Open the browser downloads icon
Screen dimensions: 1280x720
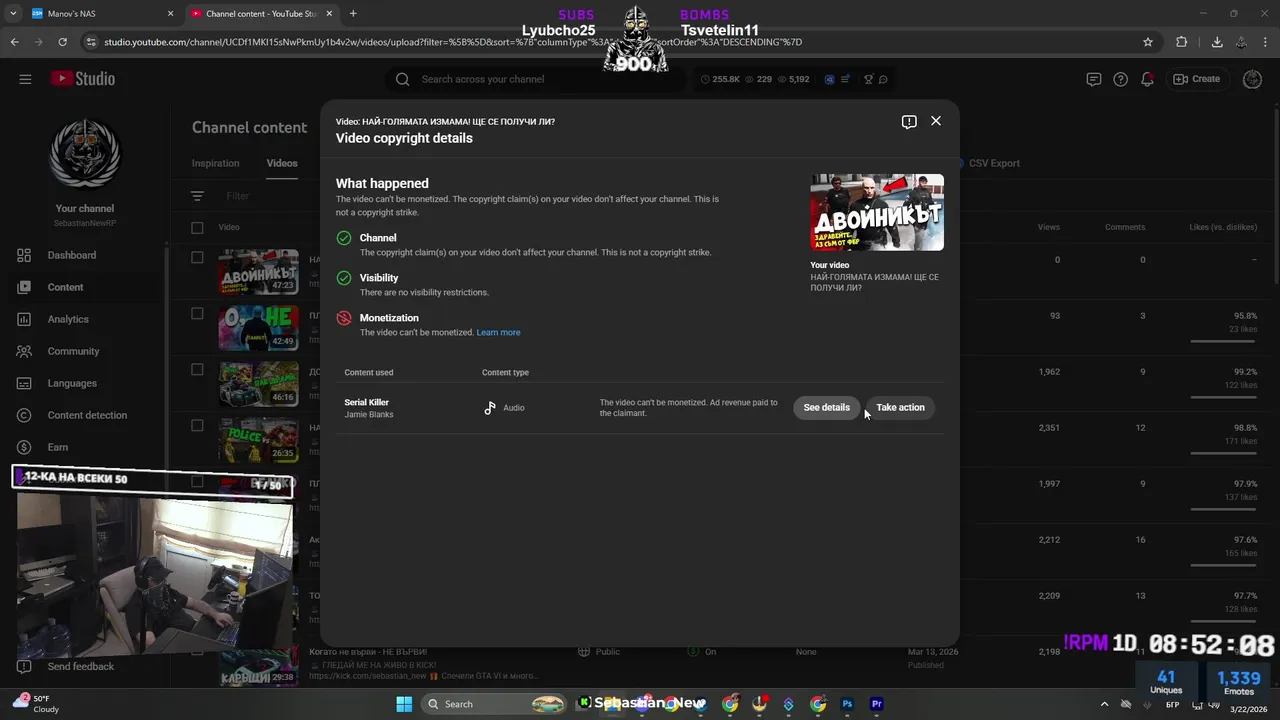(x=1217, y=42)
